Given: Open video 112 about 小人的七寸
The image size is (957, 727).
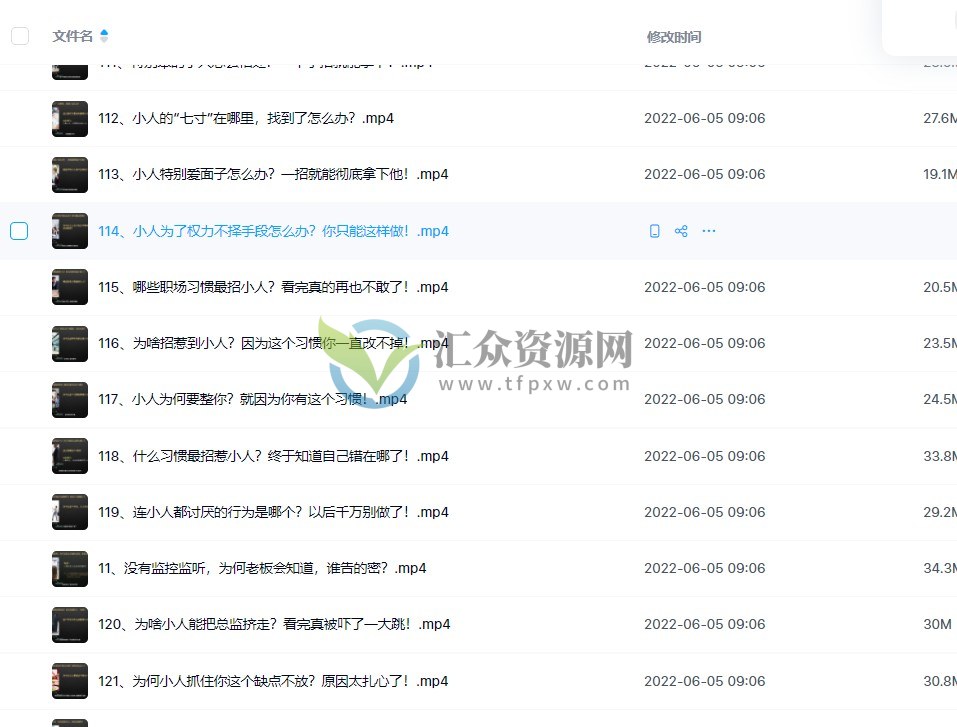Looking at the screenshot, I should pyautogui.click(x=245, y=118).
